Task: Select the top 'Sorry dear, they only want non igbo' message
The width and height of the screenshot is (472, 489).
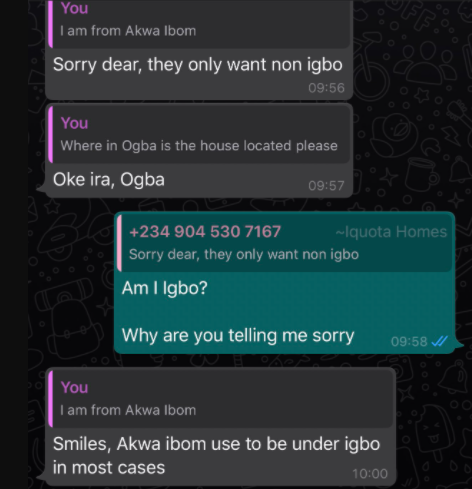Action: point(198,64)
